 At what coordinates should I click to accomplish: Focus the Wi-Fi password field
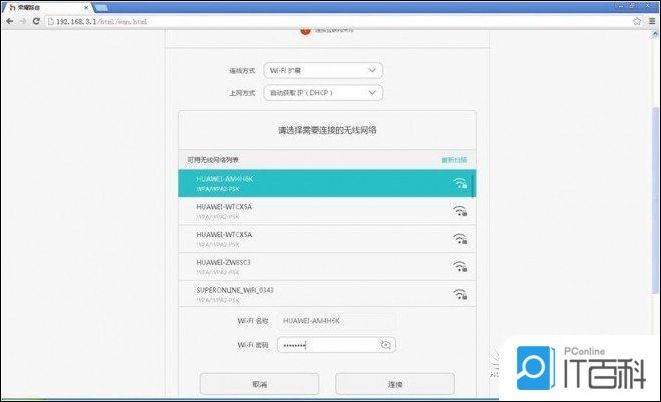336,345
